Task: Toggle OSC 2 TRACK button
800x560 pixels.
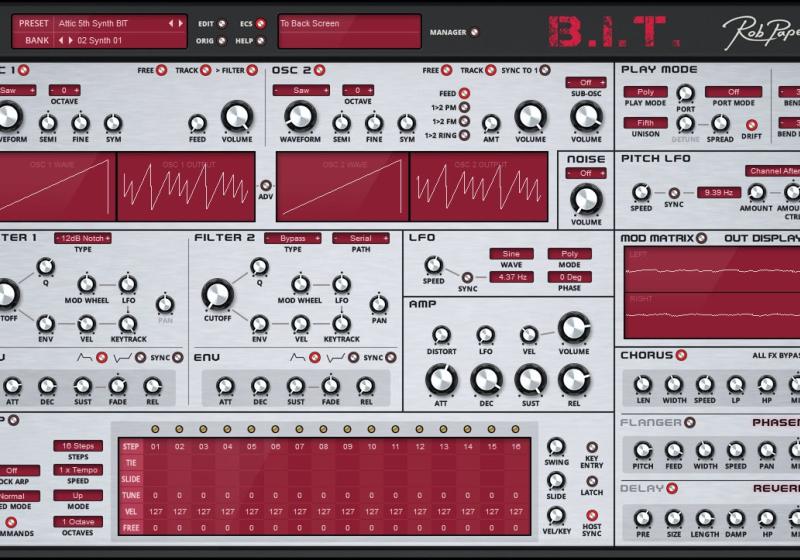Action: click(x=491, y=70)
